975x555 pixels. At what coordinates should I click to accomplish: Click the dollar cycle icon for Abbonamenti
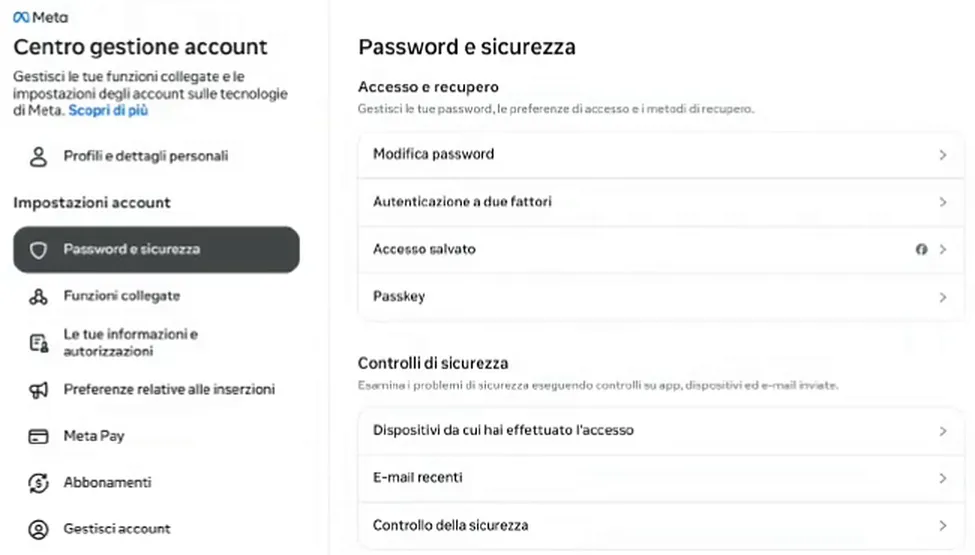click(39, 483)
